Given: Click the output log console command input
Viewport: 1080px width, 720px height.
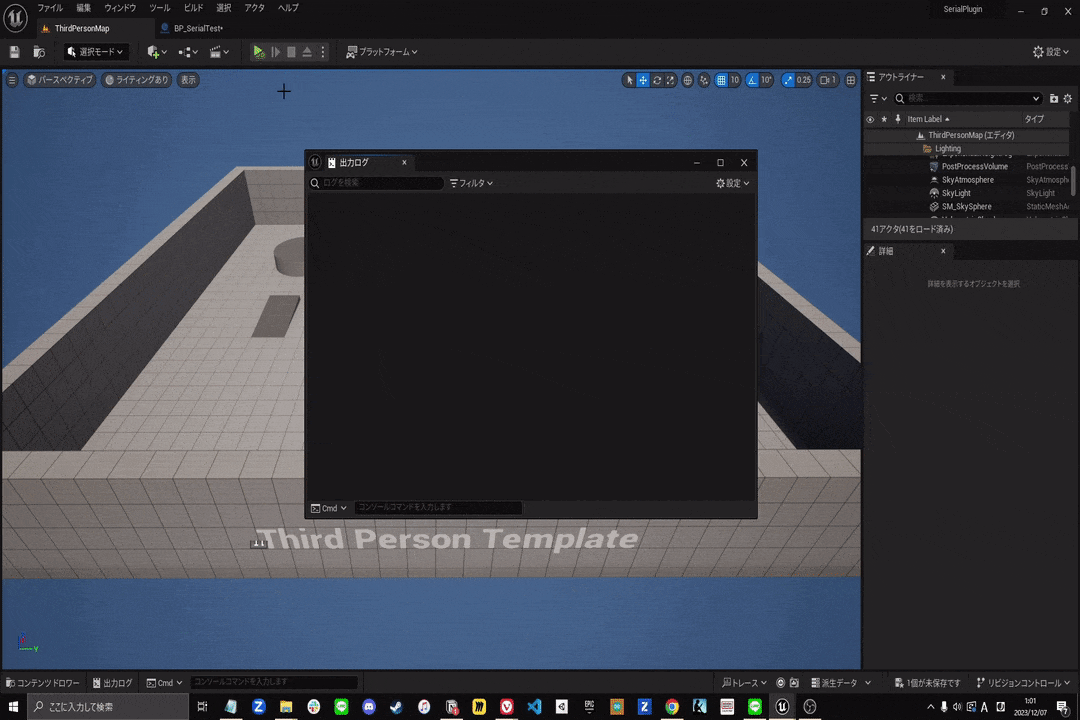Looking at the screenshot, I should tap(438, 508).
